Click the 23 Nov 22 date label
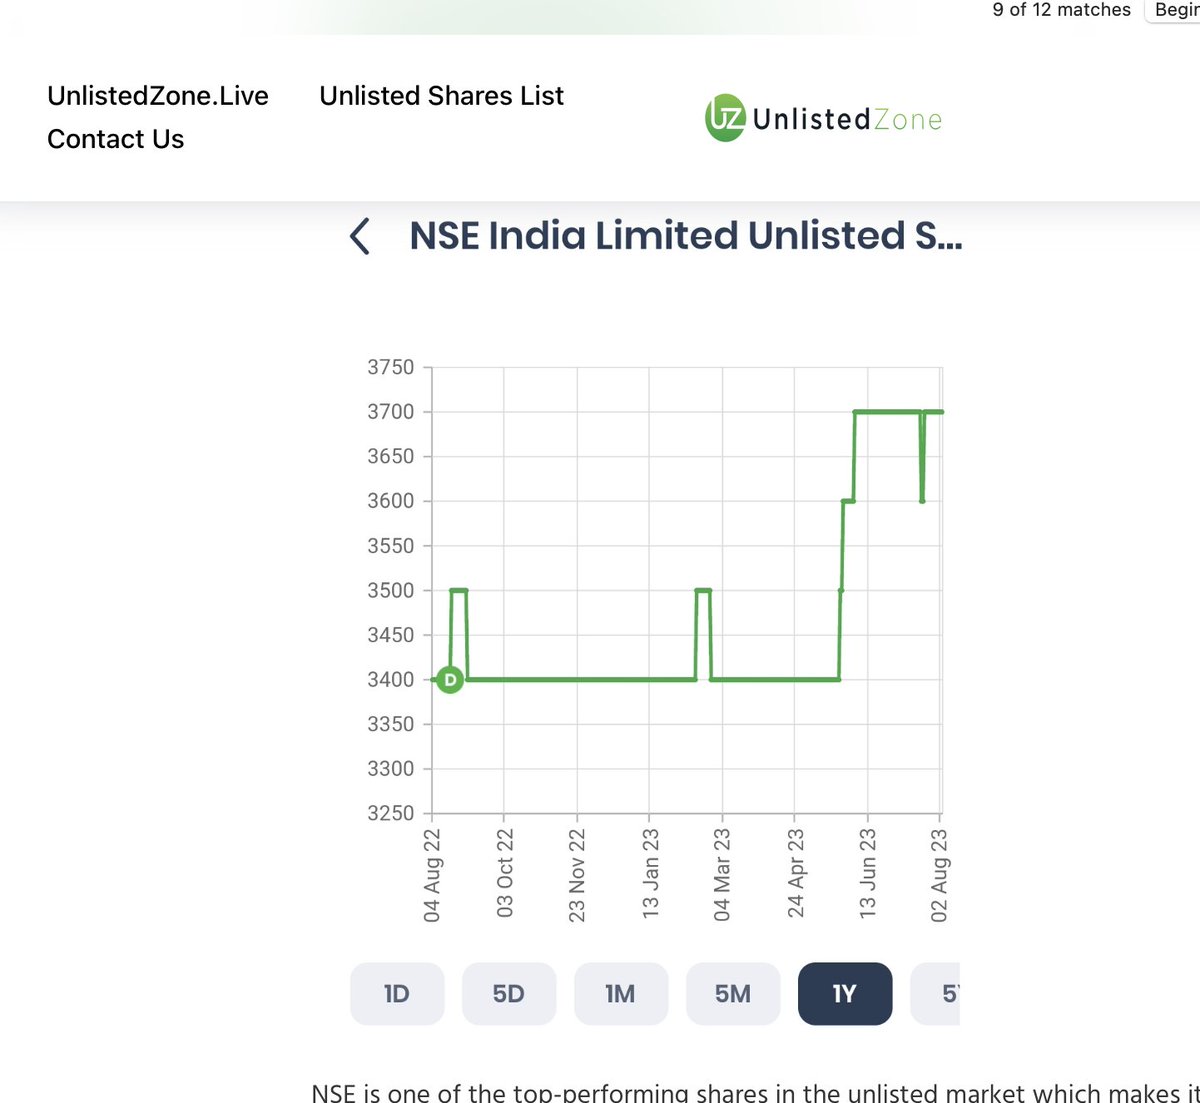 click(577, 875)
